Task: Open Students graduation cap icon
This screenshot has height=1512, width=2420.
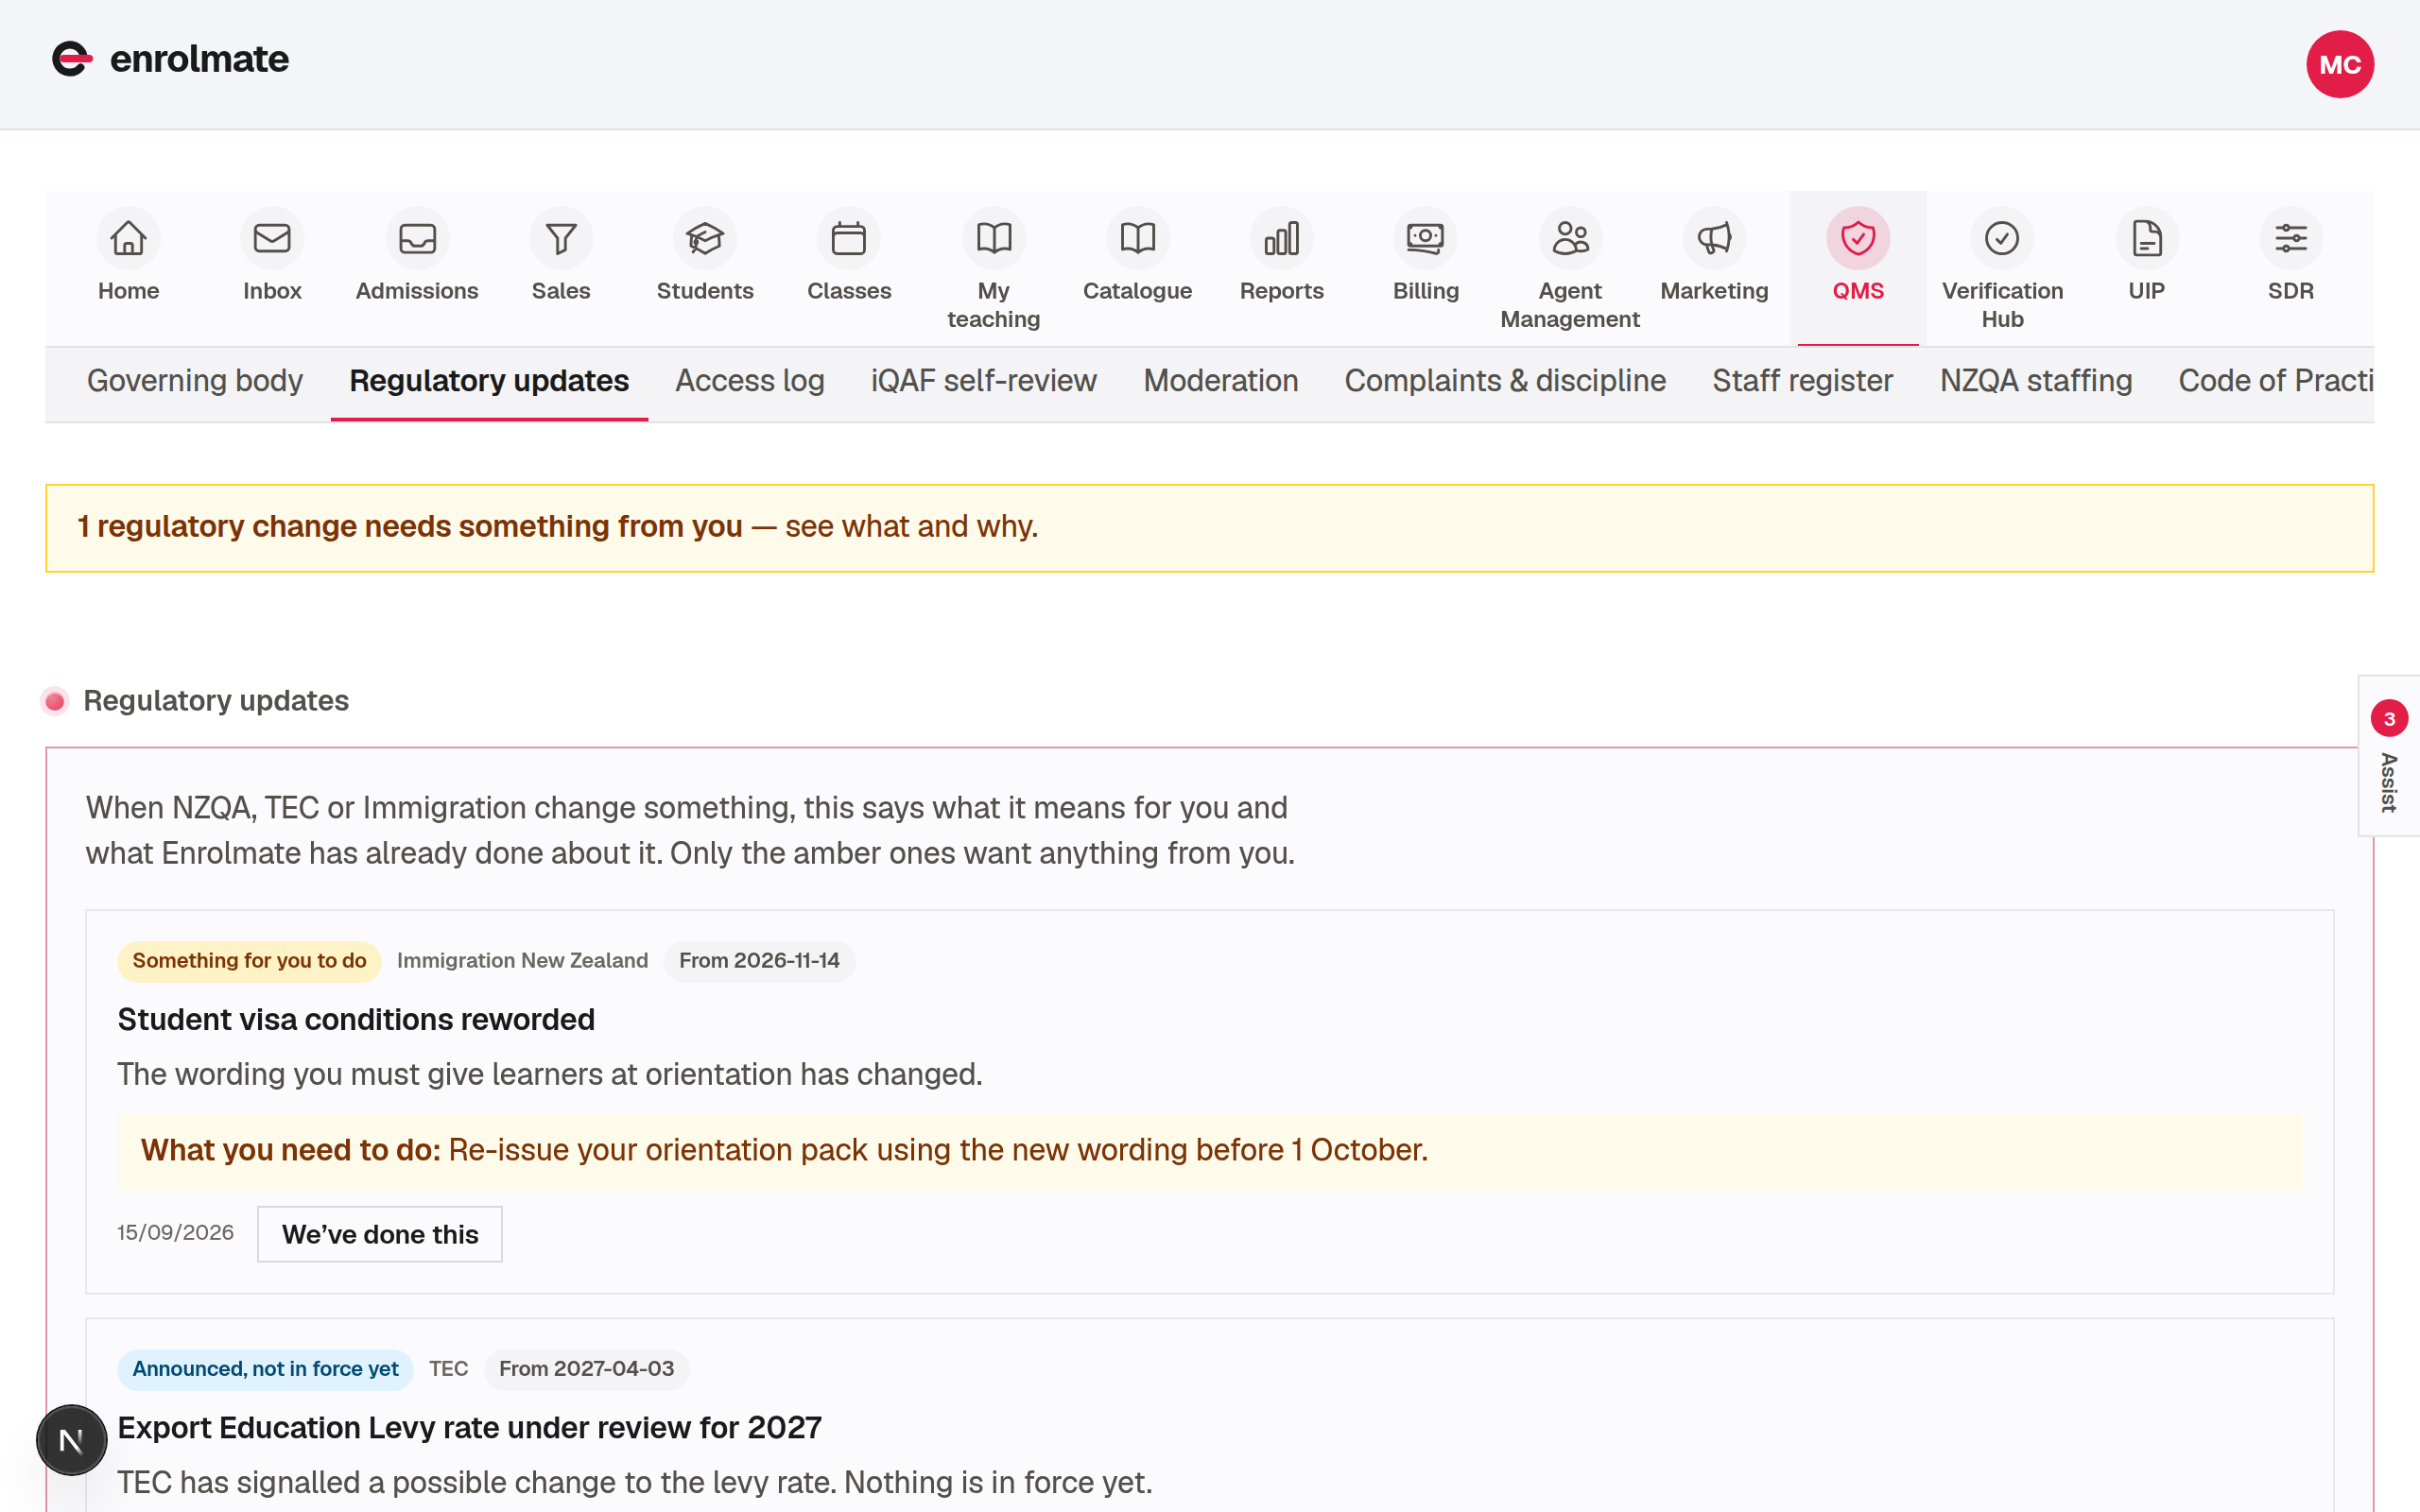Action: coord(705,238)
